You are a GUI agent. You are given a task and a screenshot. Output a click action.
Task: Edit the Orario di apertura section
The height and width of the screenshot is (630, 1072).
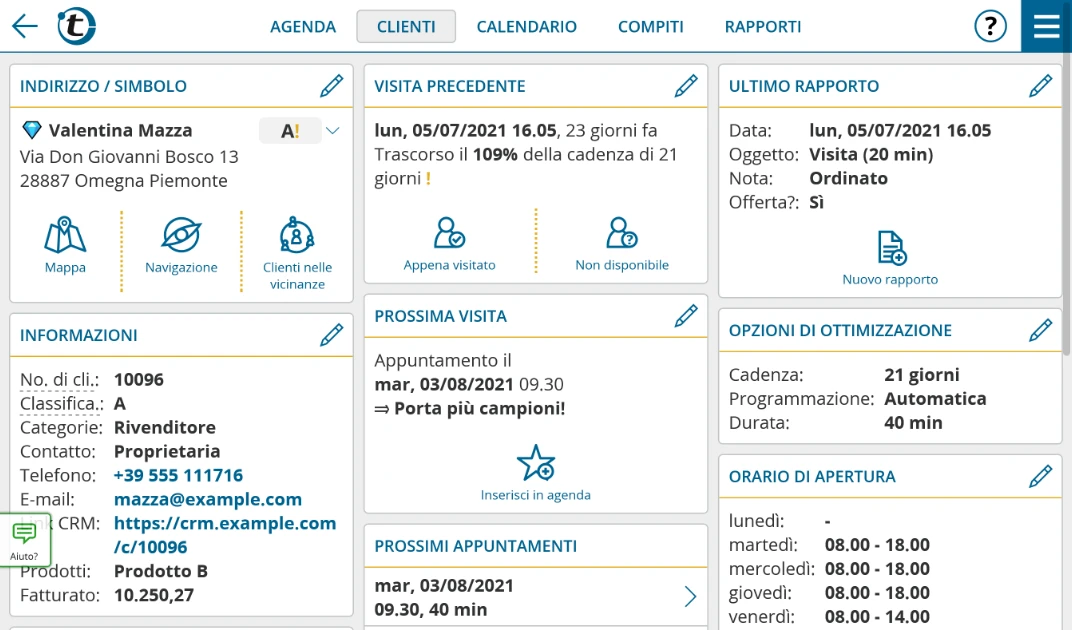click(1040, 477)
